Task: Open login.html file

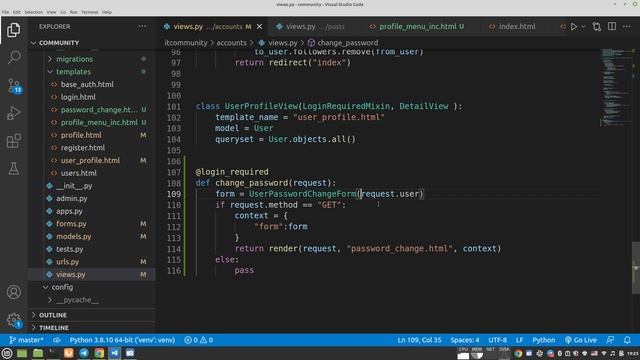Action: pos(92,97)
